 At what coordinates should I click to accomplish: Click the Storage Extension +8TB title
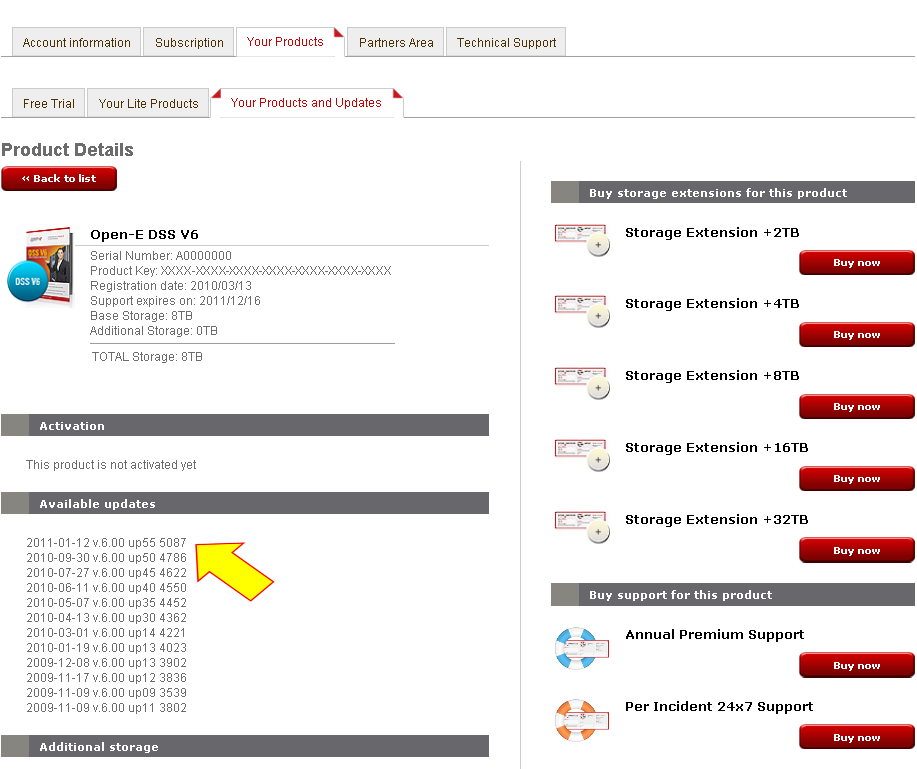[712, 376]
